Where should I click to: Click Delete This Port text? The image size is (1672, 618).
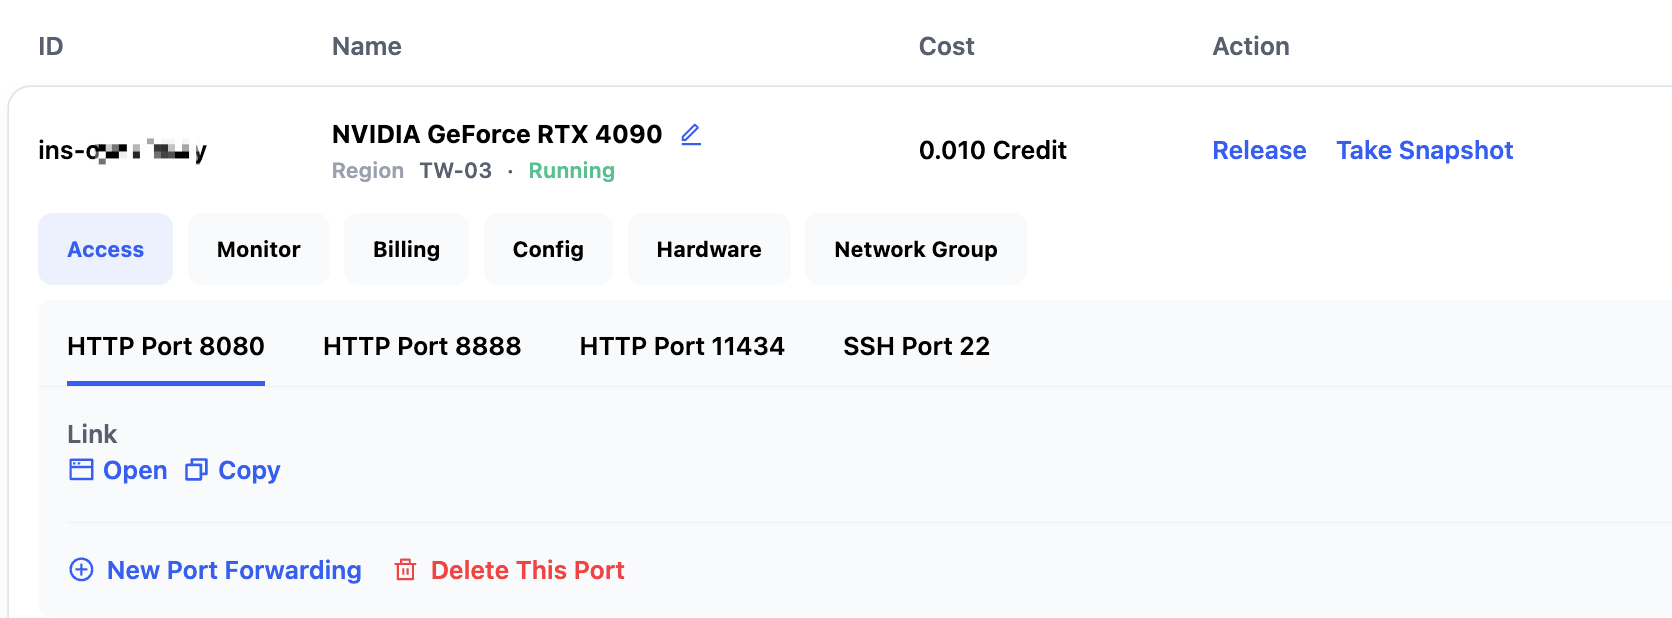point(527,570)
